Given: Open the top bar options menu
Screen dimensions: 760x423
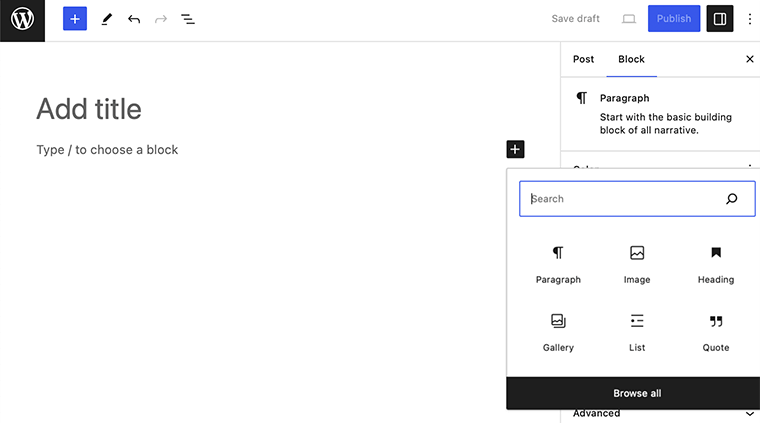Looking at the screenshot, I should pos(749,18).
